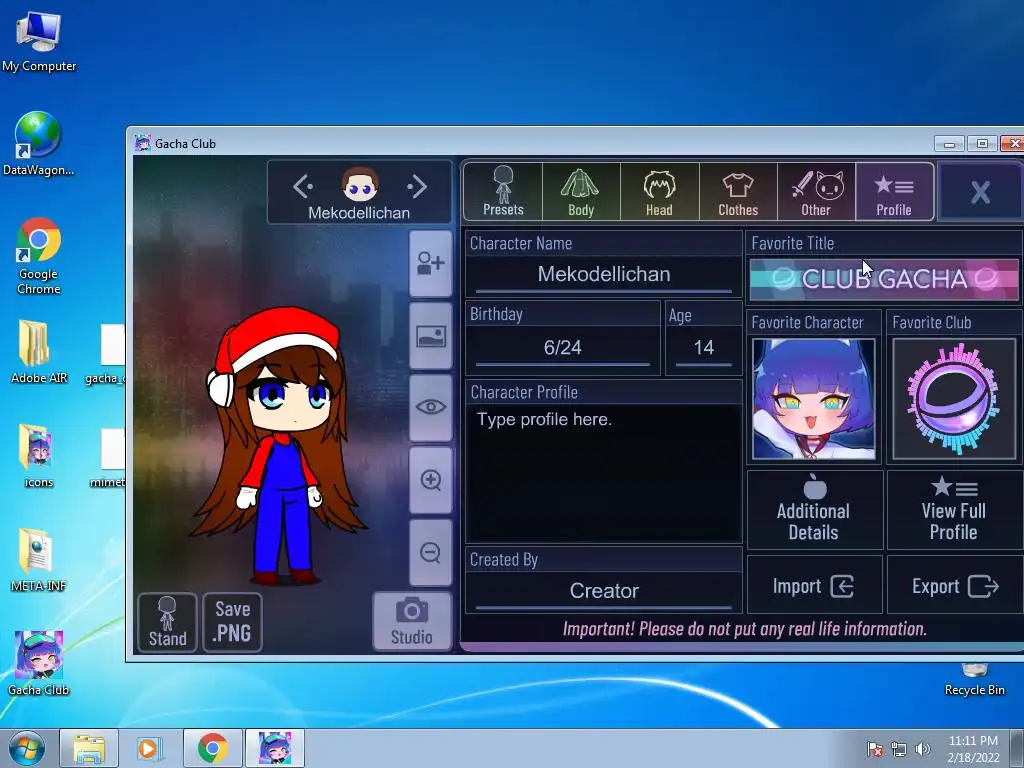Edit the Character Name field
Viewport: 1024px width, 768px height.
(x=603, y=274)
